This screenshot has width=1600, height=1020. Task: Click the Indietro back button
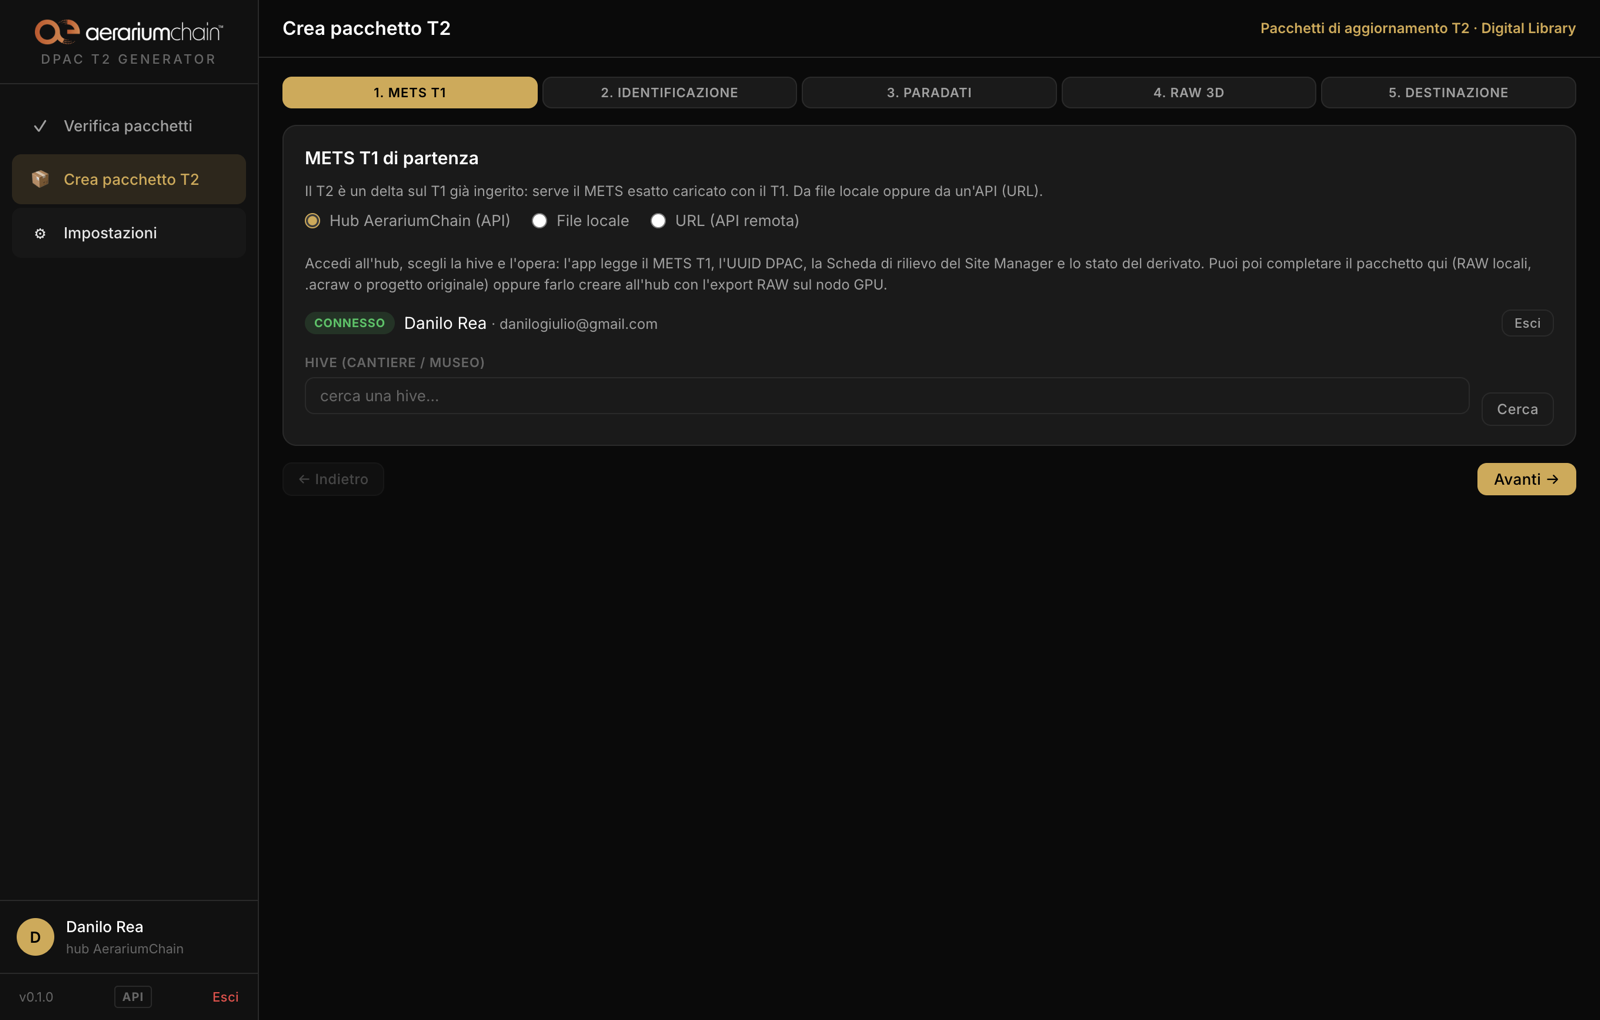coord(333,479)
